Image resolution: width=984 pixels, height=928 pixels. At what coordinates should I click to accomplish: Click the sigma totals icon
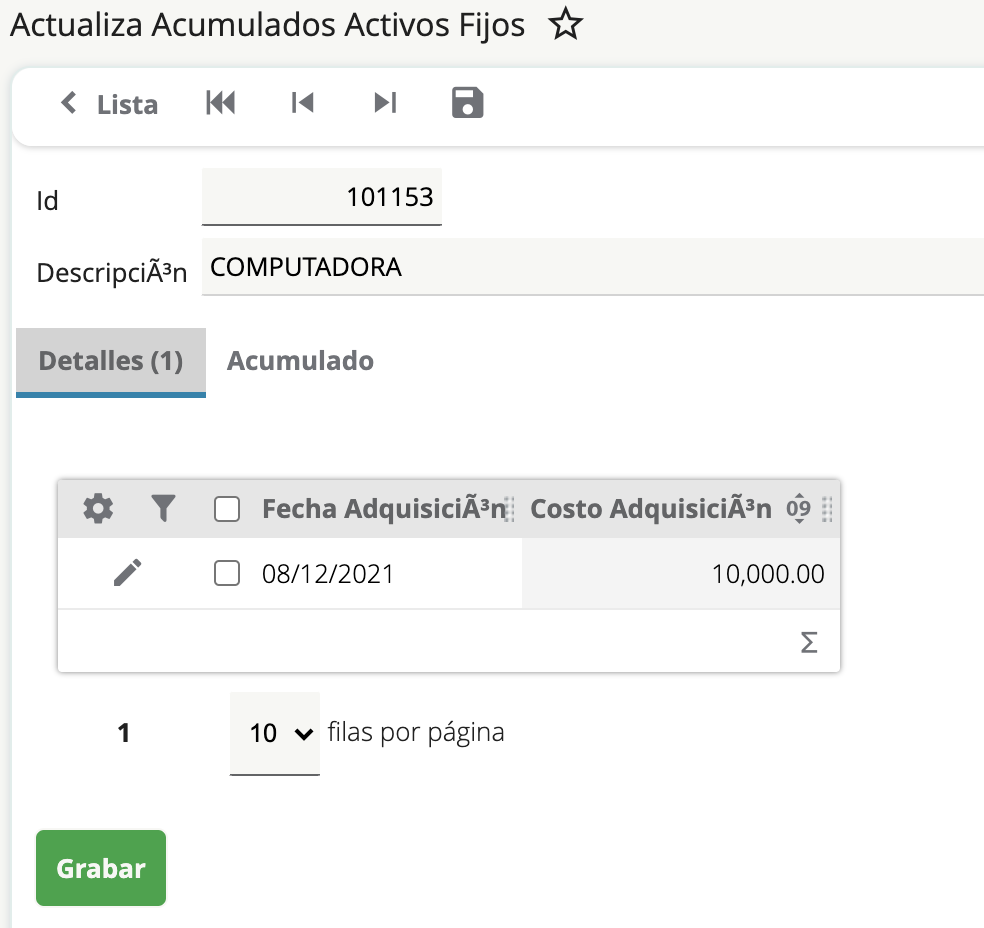tap(809, 642)
